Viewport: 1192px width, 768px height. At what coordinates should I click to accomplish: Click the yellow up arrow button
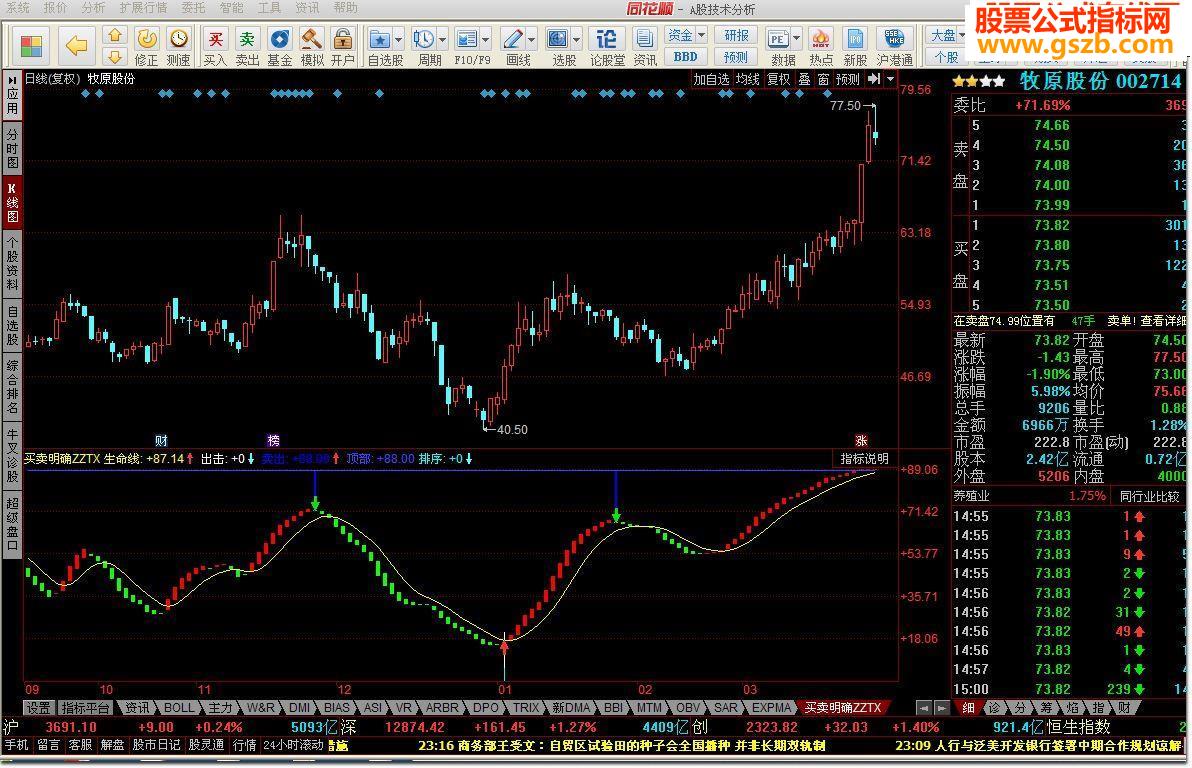114,35
